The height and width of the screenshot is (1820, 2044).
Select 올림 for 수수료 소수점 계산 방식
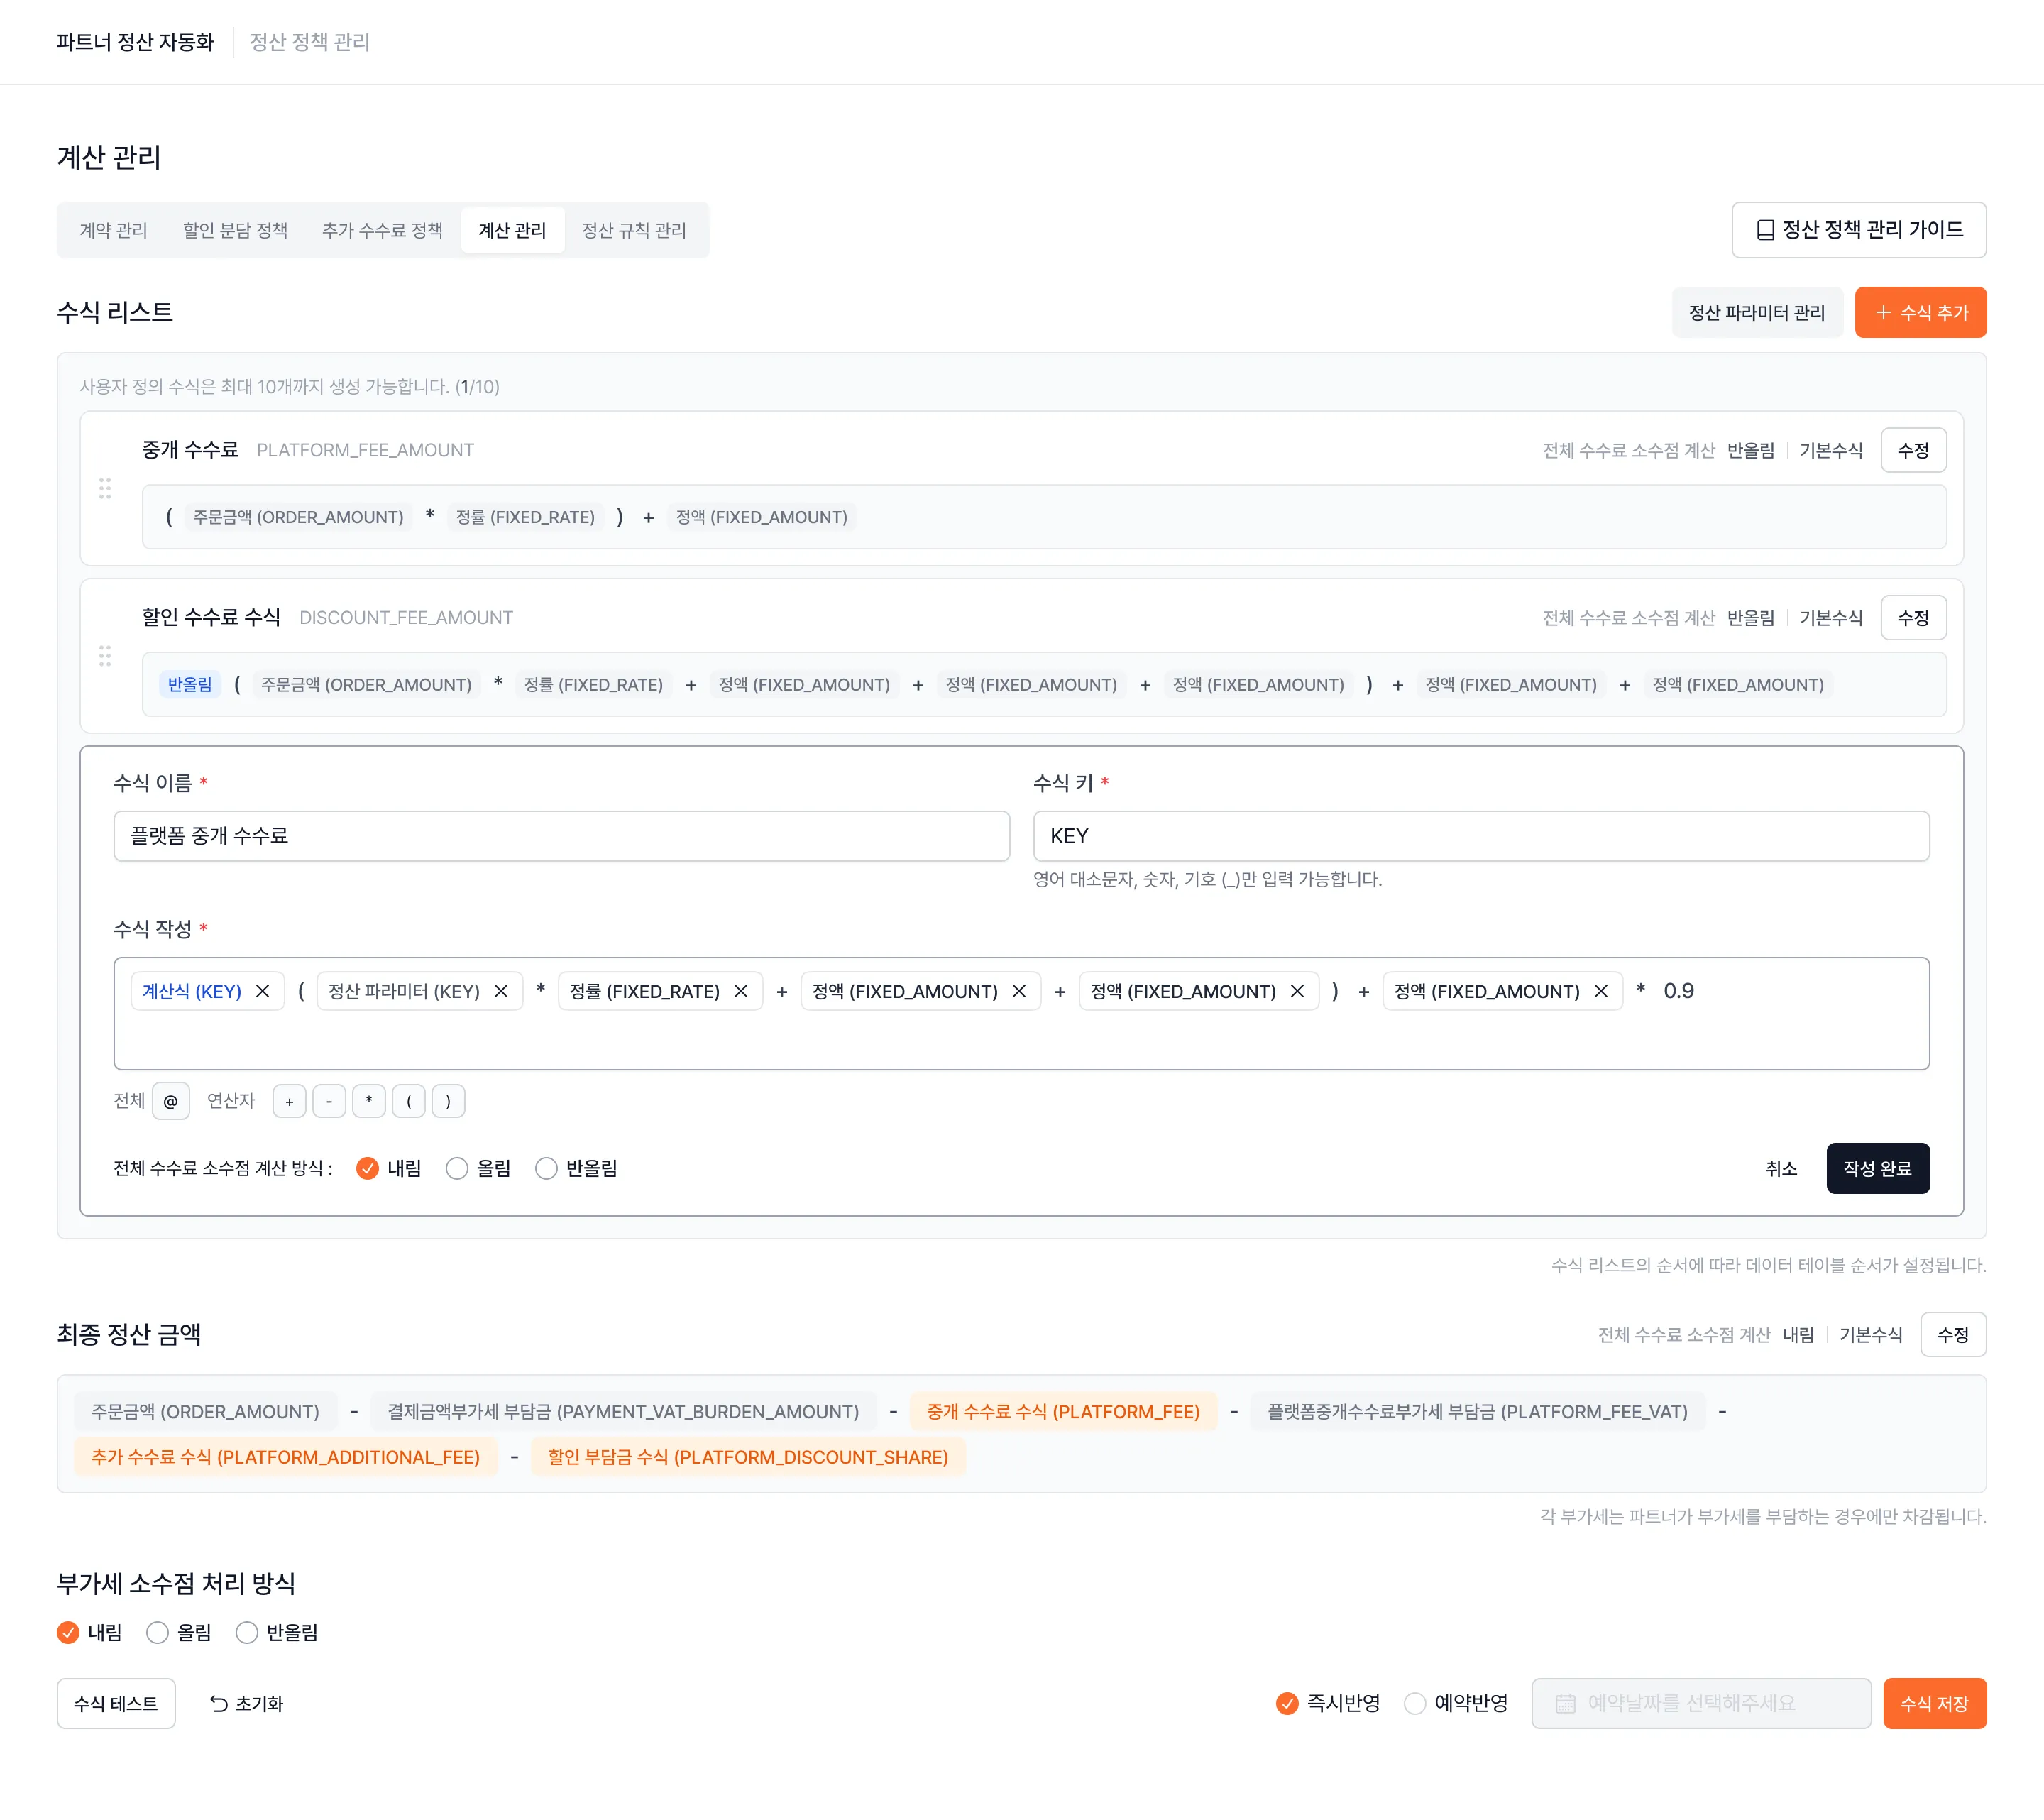tap(457, 1168)
